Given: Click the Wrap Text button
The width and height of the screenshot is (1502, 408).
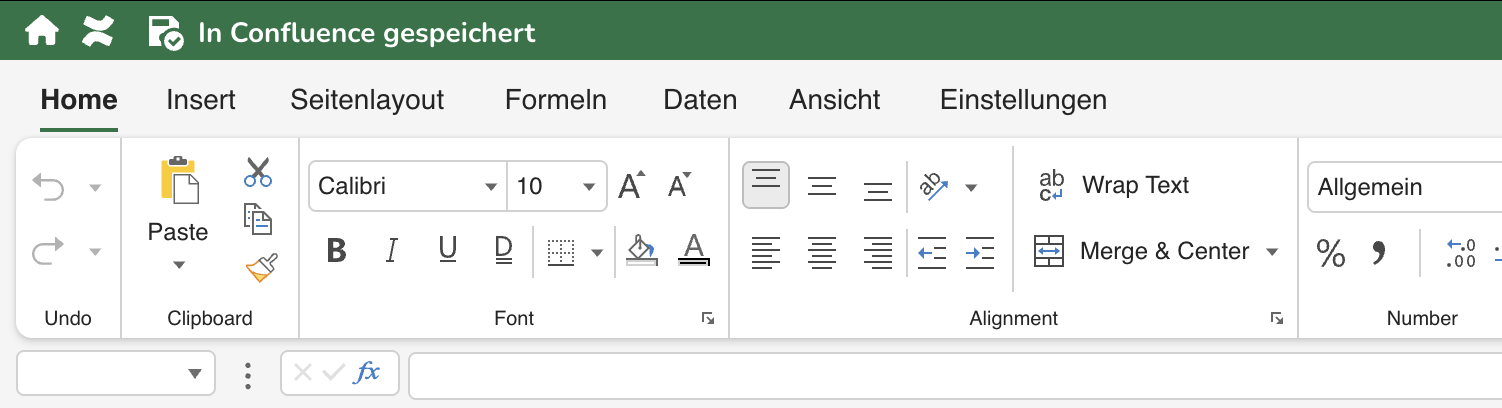Looking at the screenshot, I should (1112, 186).
